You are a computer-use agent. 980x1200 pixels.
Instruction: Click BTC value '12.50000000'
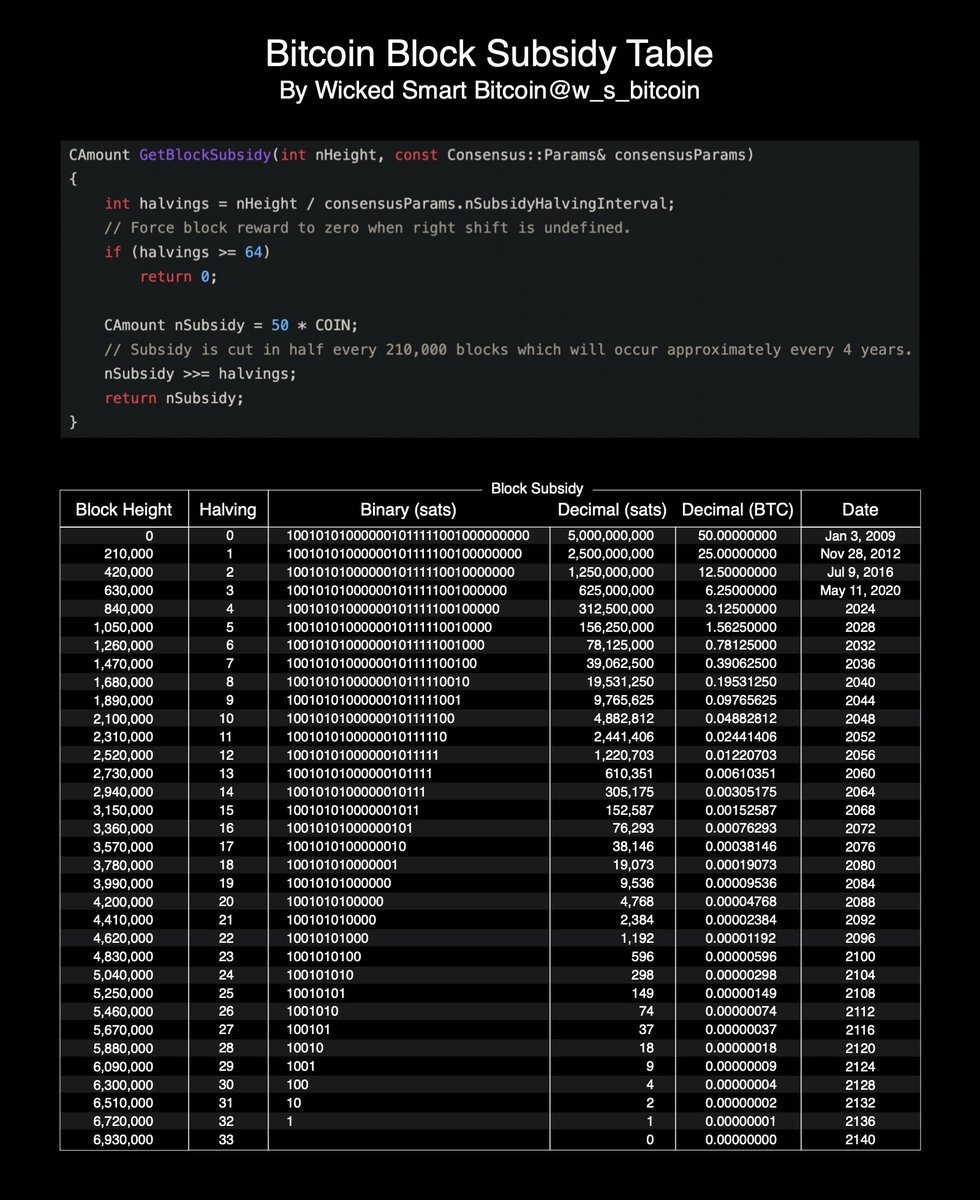(x=737, y=572)
